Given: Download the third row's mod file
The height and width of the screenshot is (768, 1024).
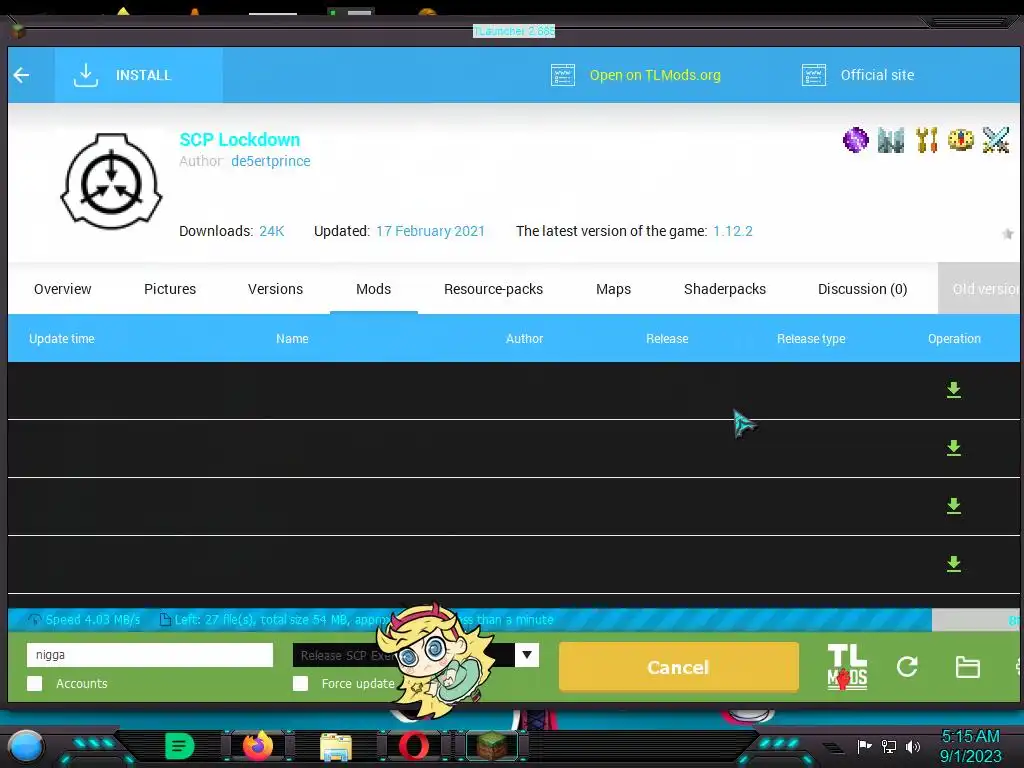Looking at the screenshot, I should pos(953,506).
